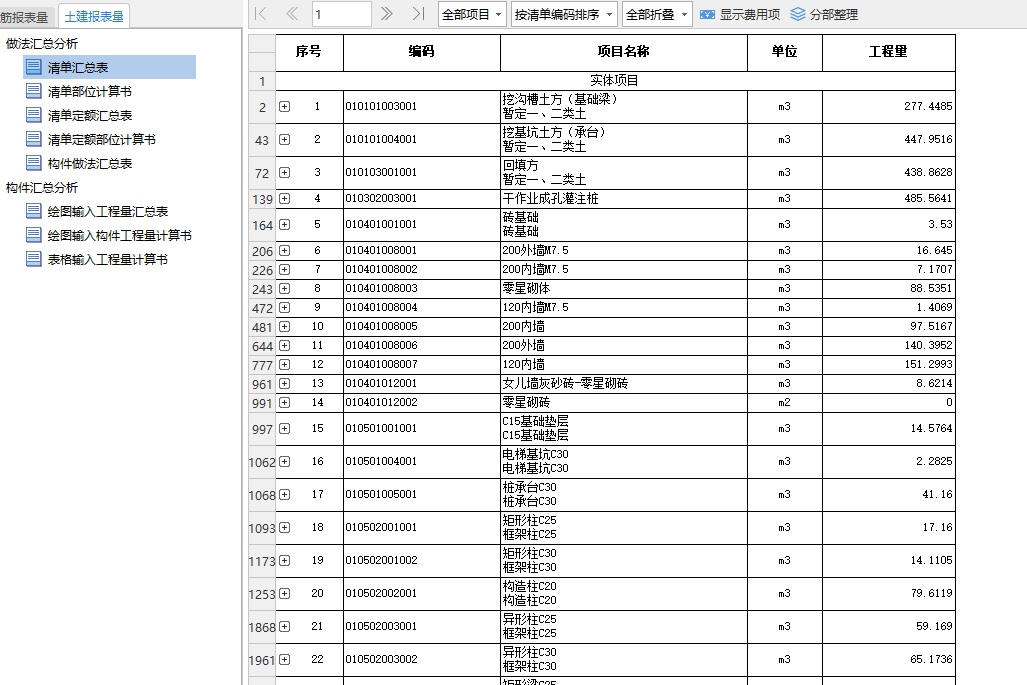The image size is (1027, 685).
Task: Expand row 010401008002 200内墙M7.5
Action: pos(284,269)
